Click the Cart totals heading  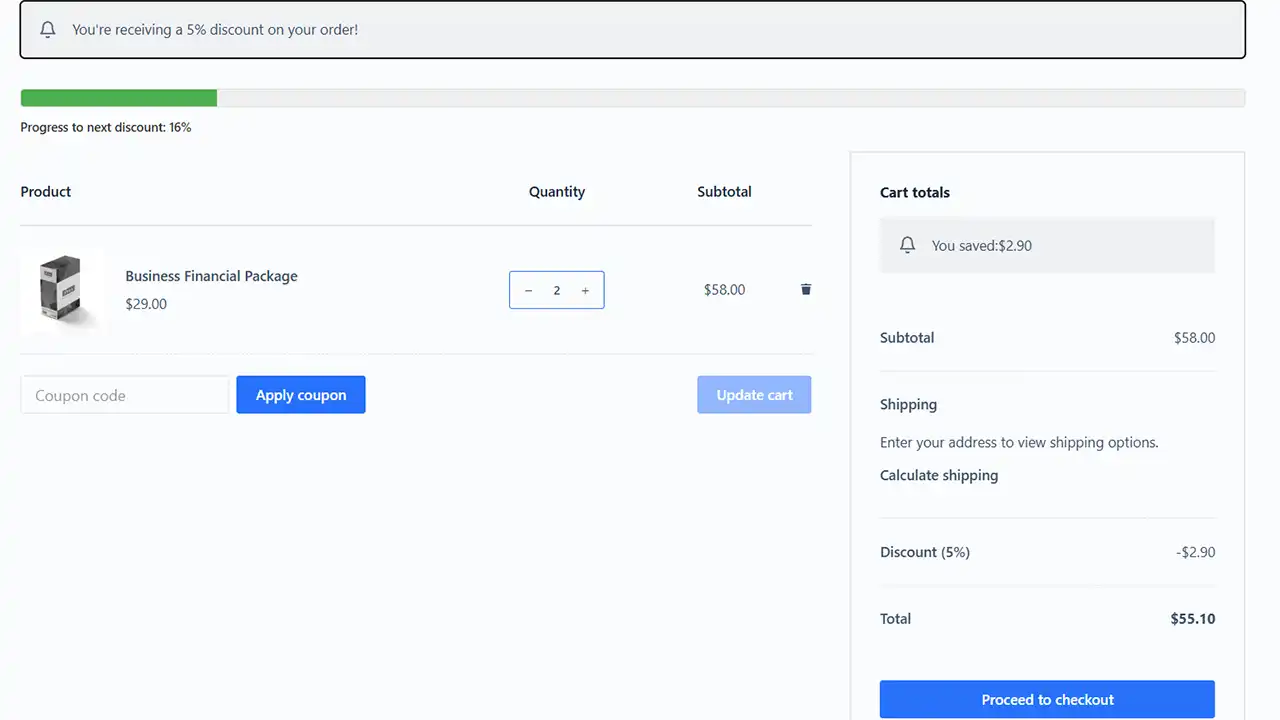(x=914, y=192)
